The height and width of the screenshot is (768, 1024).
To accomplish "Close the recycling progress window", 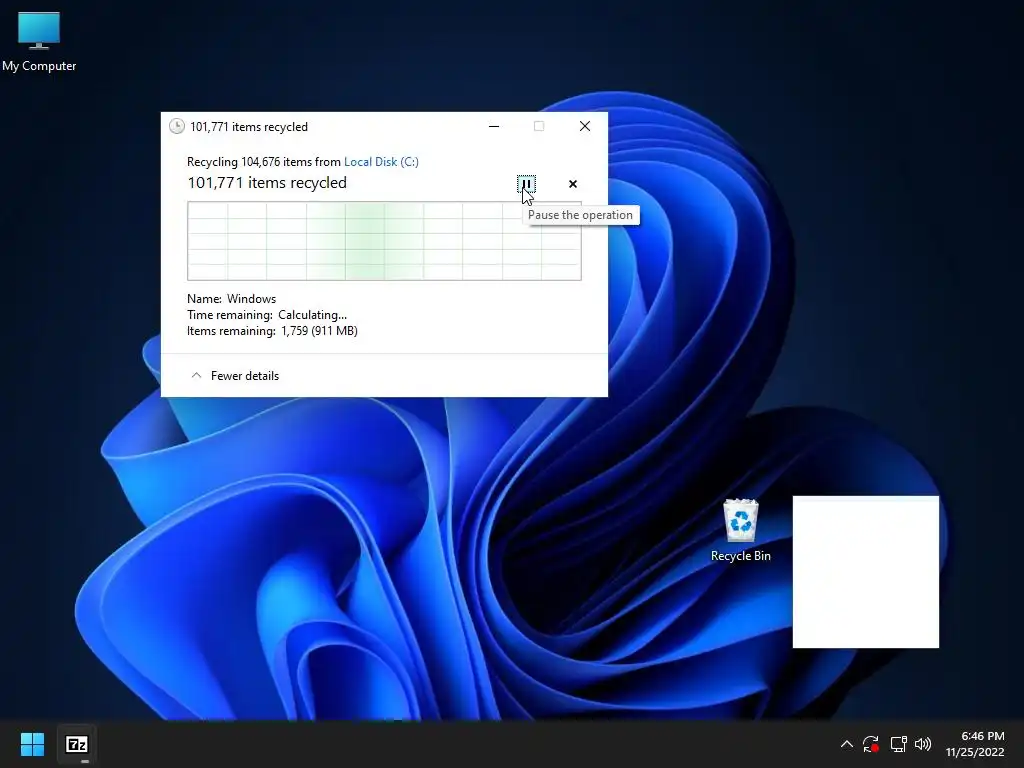I will tap(584, 126).
